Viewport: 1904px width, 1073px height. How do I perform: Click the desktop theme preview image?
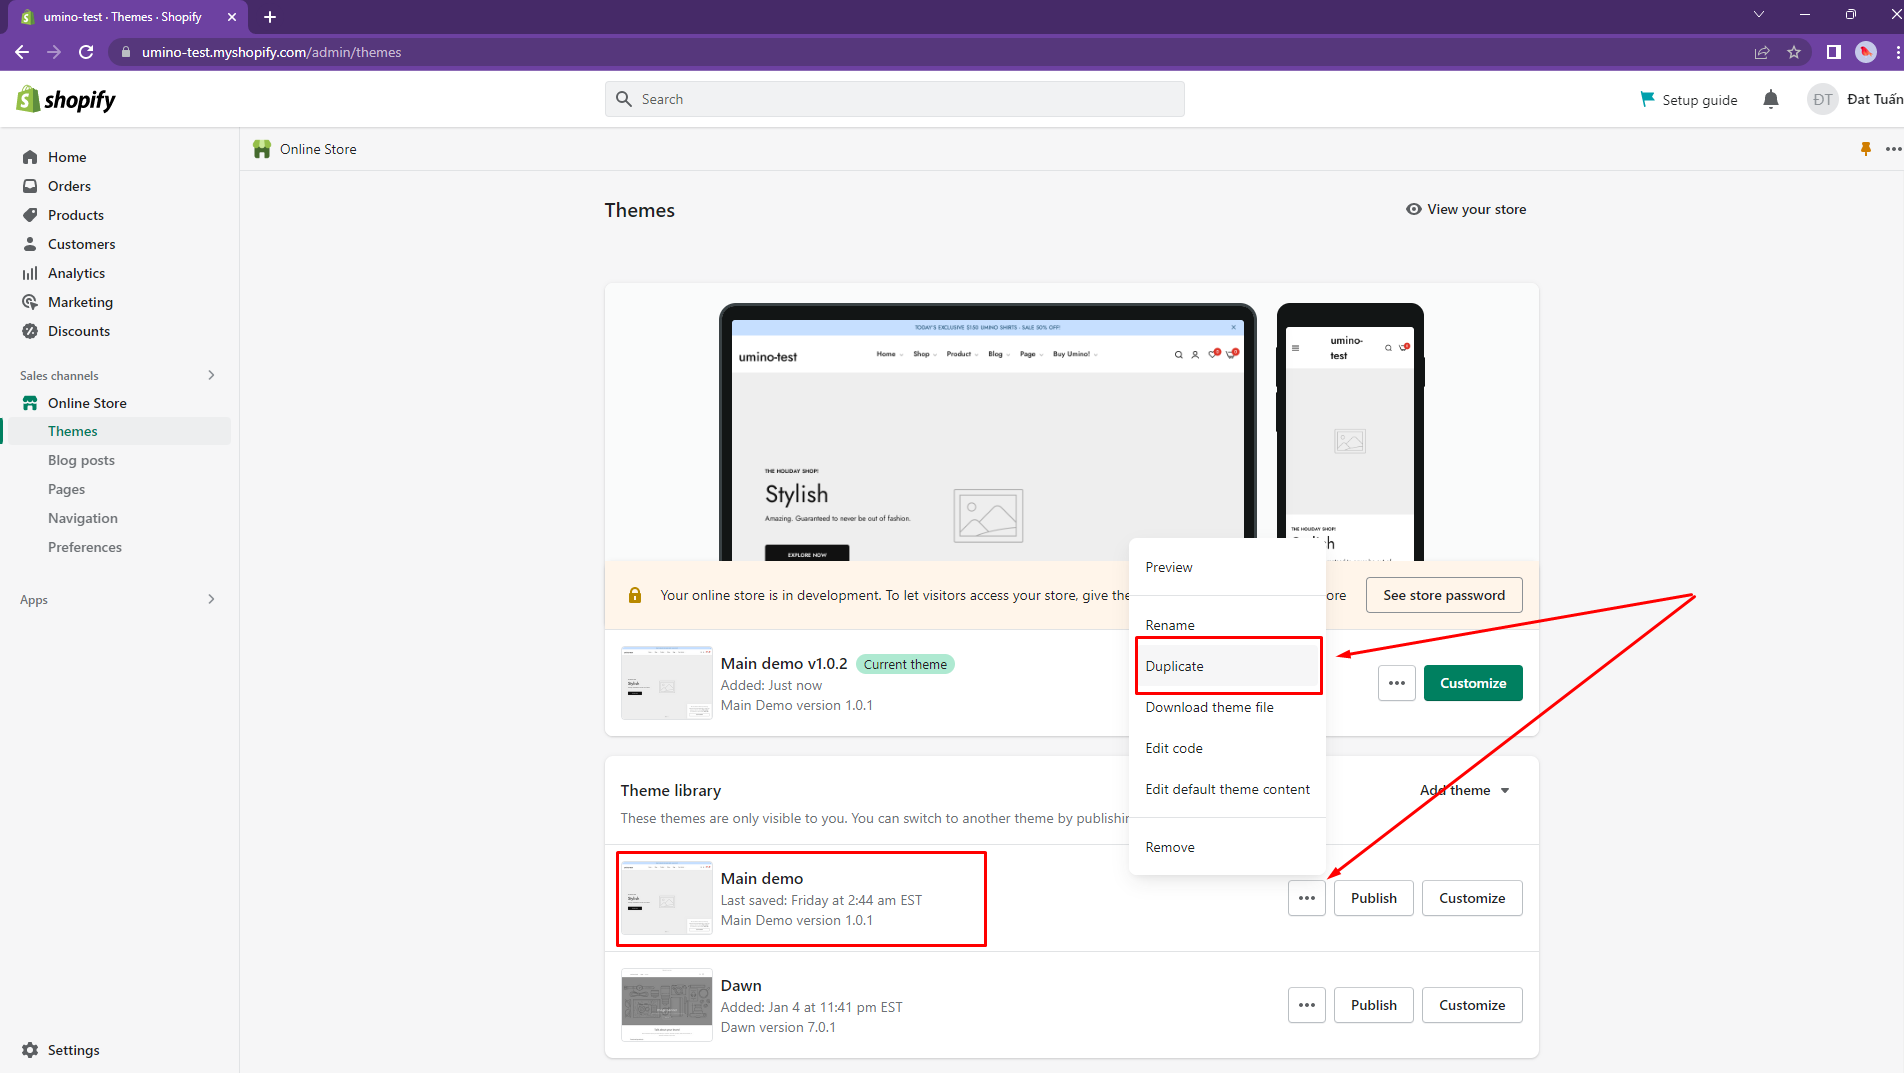tap(988, 432)
